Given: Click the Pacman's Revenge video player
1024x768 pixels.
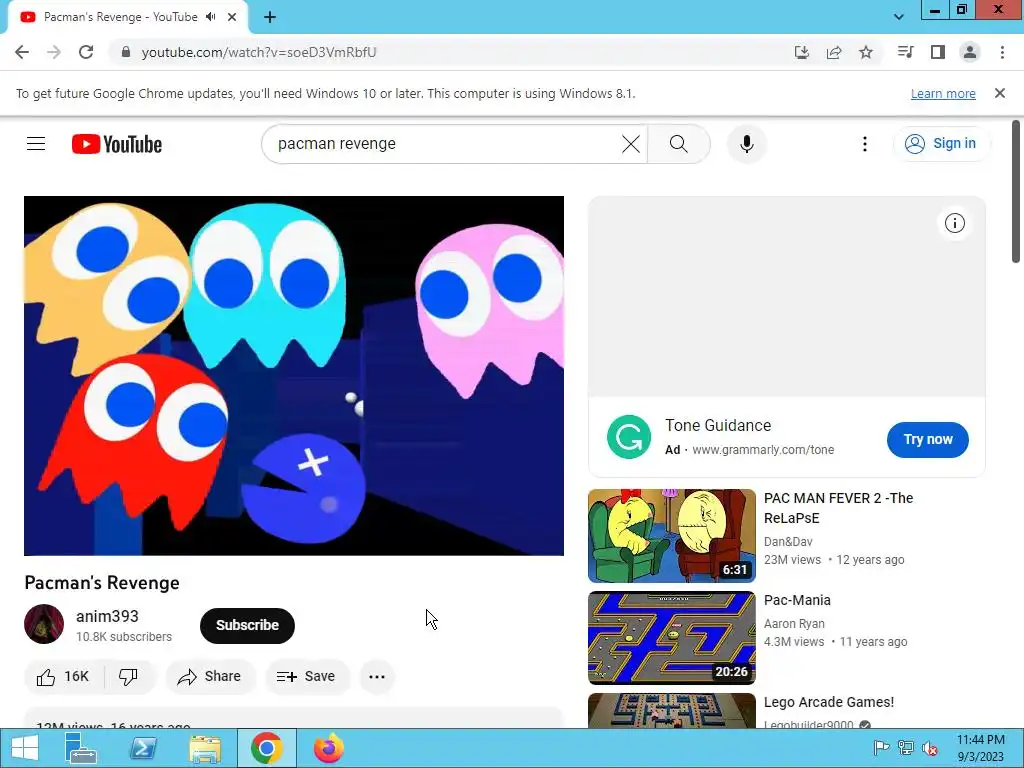Looking at the screenshot, I should [294, 376].
